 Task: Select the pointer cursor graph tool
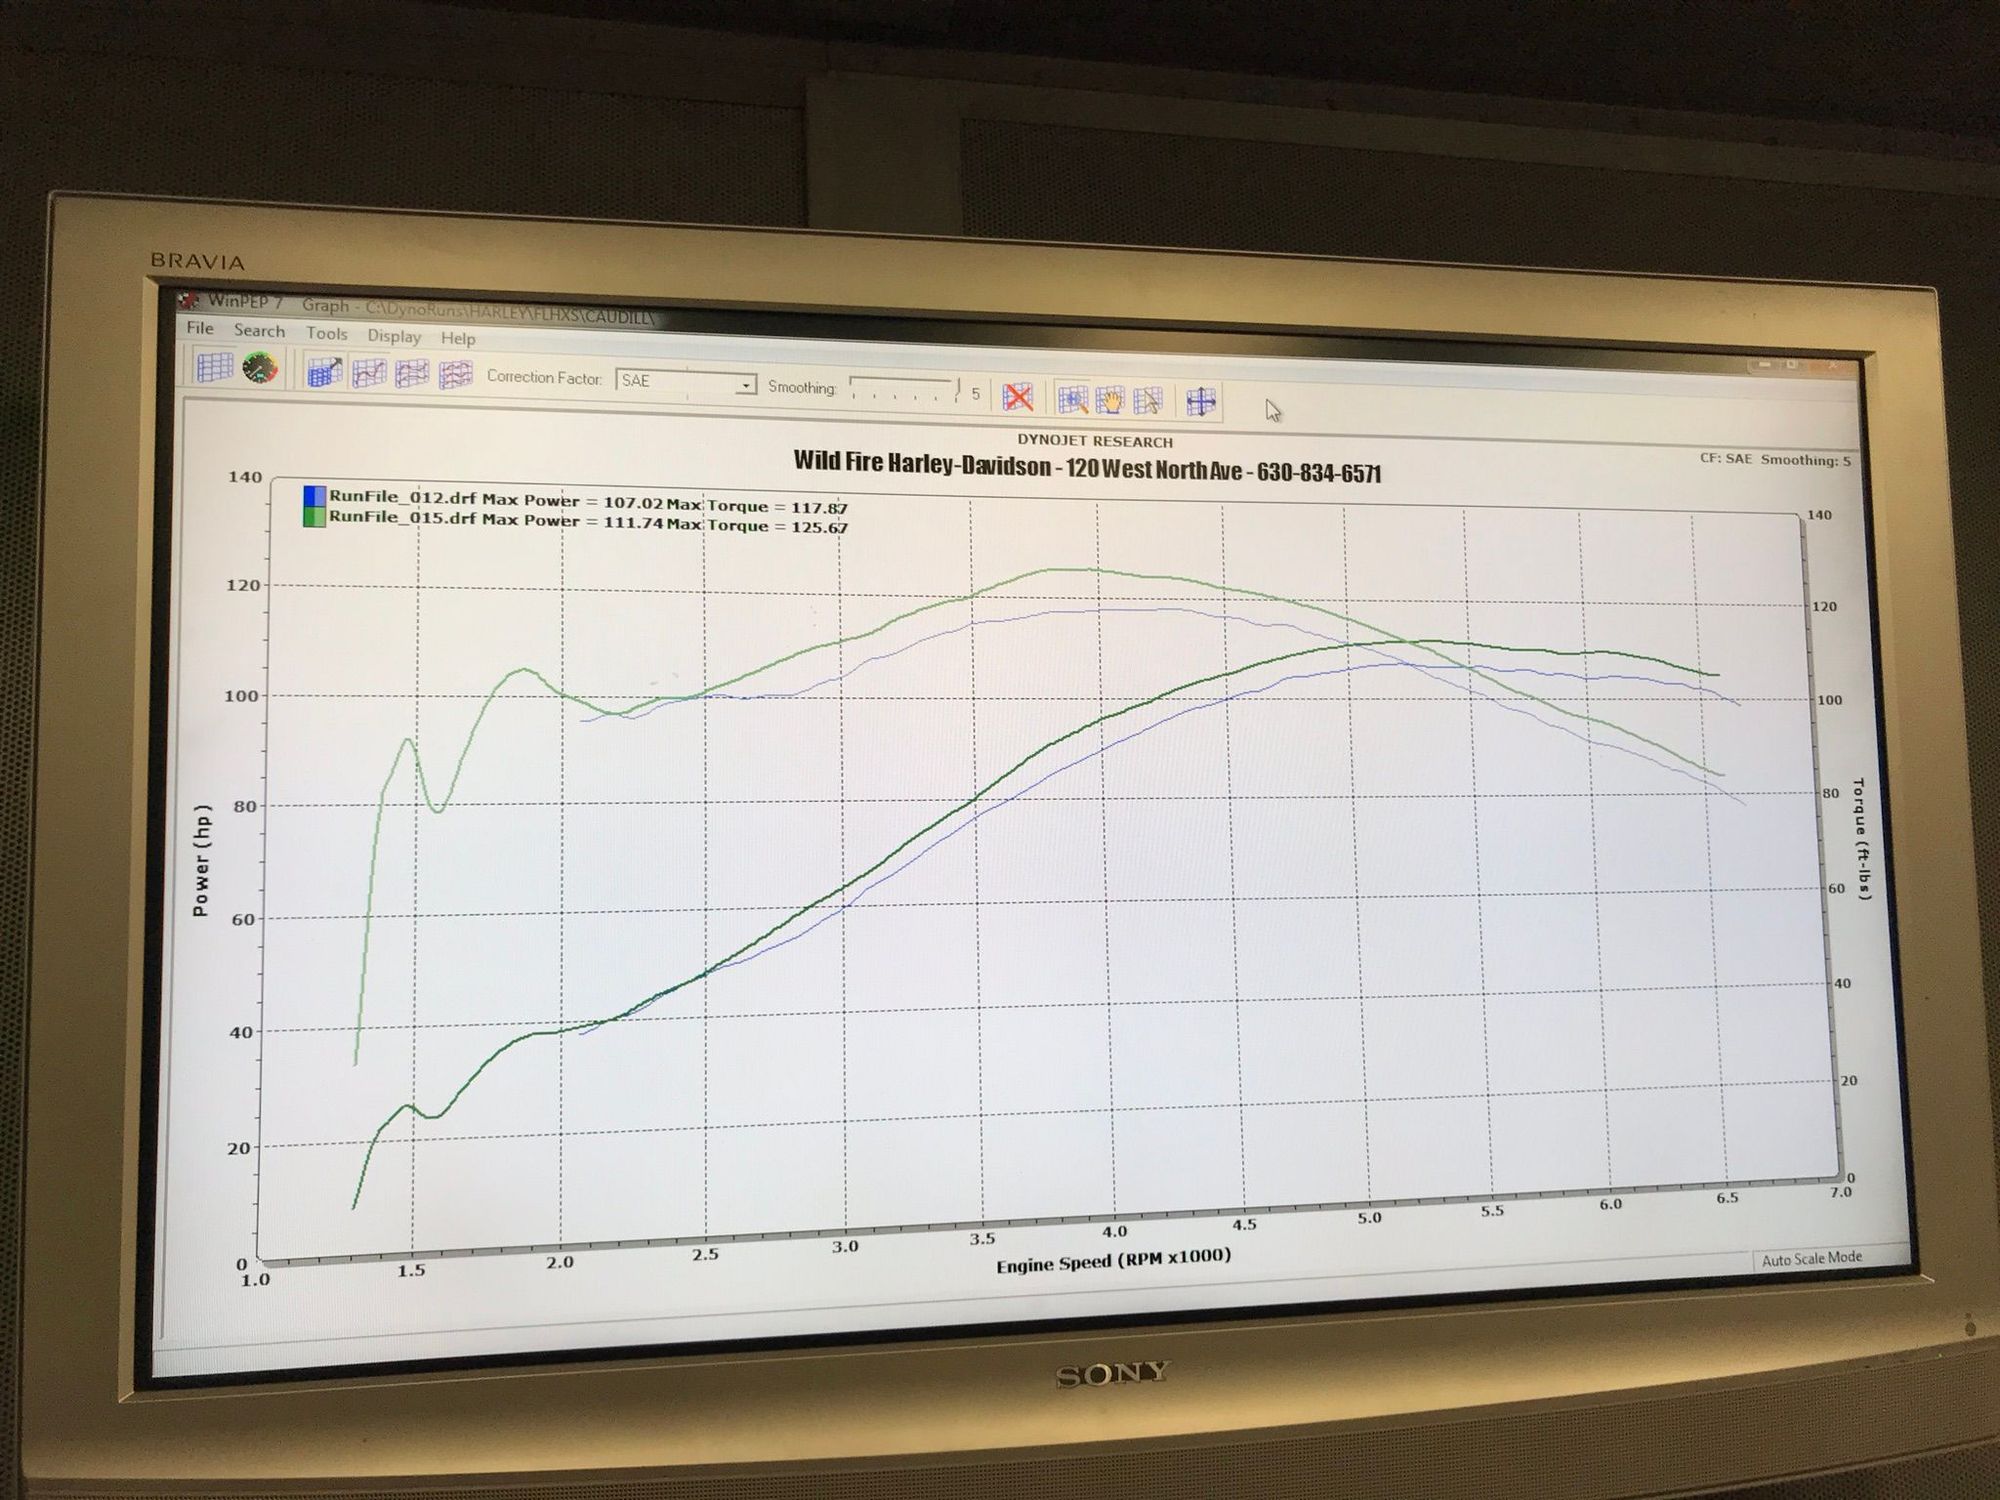pos(1148,401)
